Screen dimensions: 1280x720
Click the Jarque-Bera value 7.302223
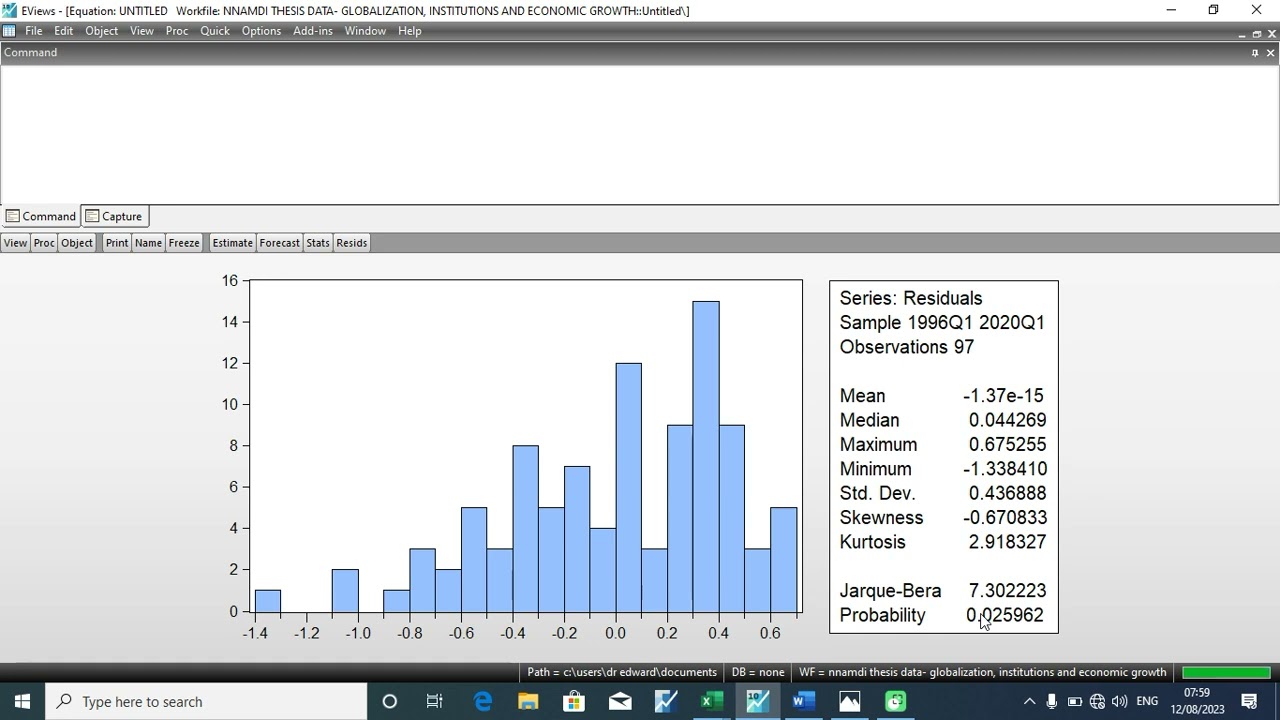1007,591
